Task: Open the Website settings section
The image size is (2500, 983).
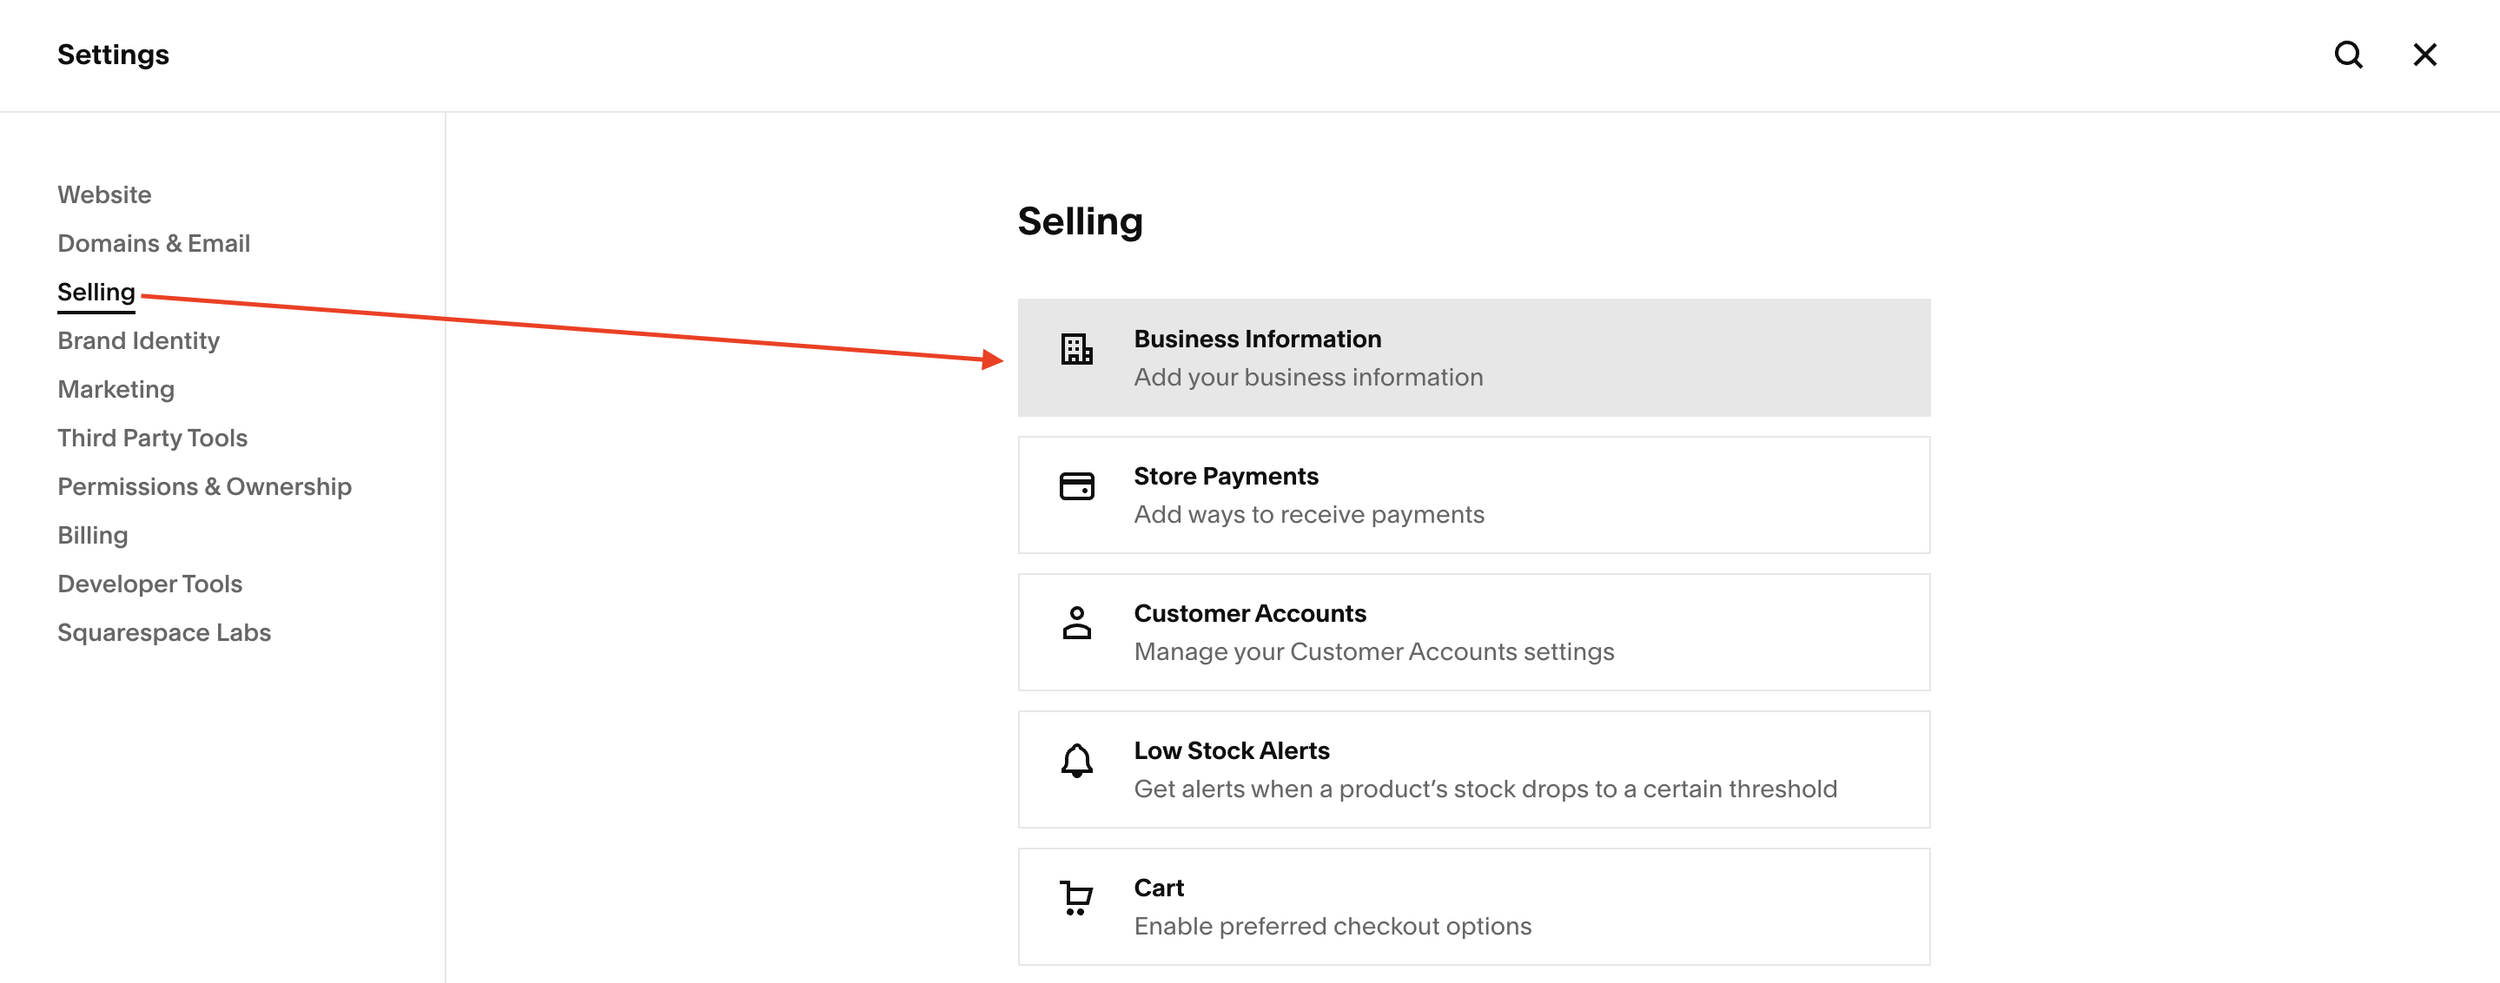Action: (x=104, y=195)
